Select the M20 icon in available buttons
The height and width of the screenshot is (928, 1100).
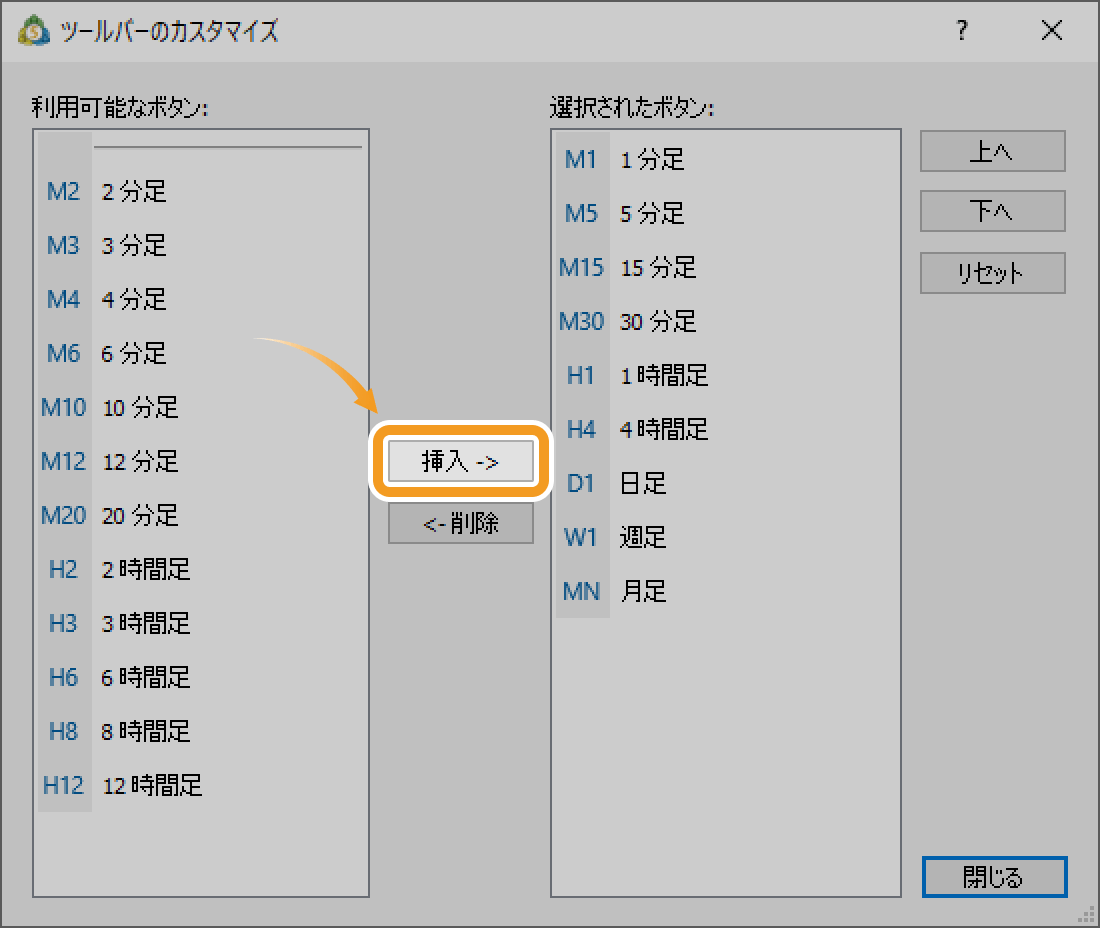click(64, 516)
